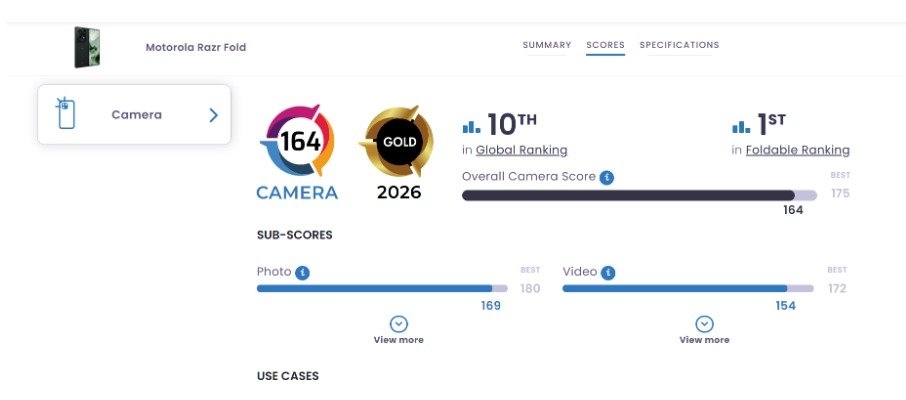Click the Photo info icon
The height and width of the screenshot is (400, 906).
(x=302, y=273)
